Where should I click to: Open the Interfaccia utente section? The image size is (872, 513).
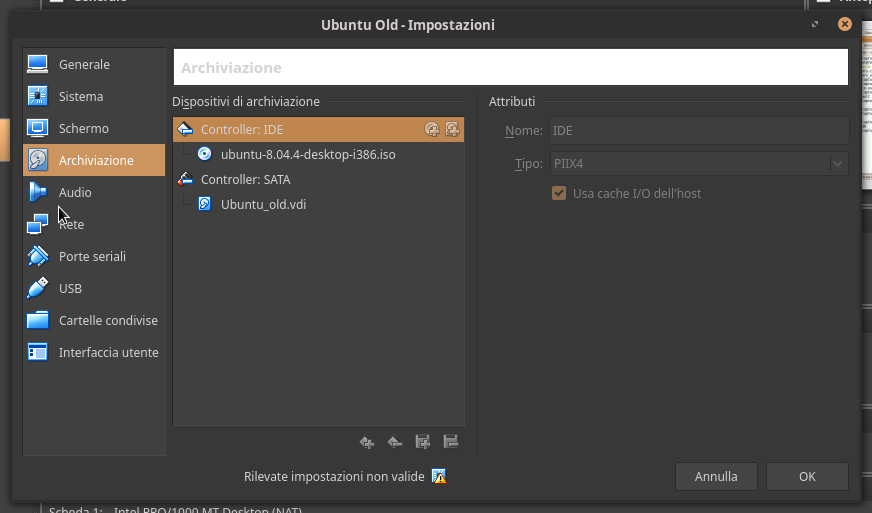(x=94, y=352)
